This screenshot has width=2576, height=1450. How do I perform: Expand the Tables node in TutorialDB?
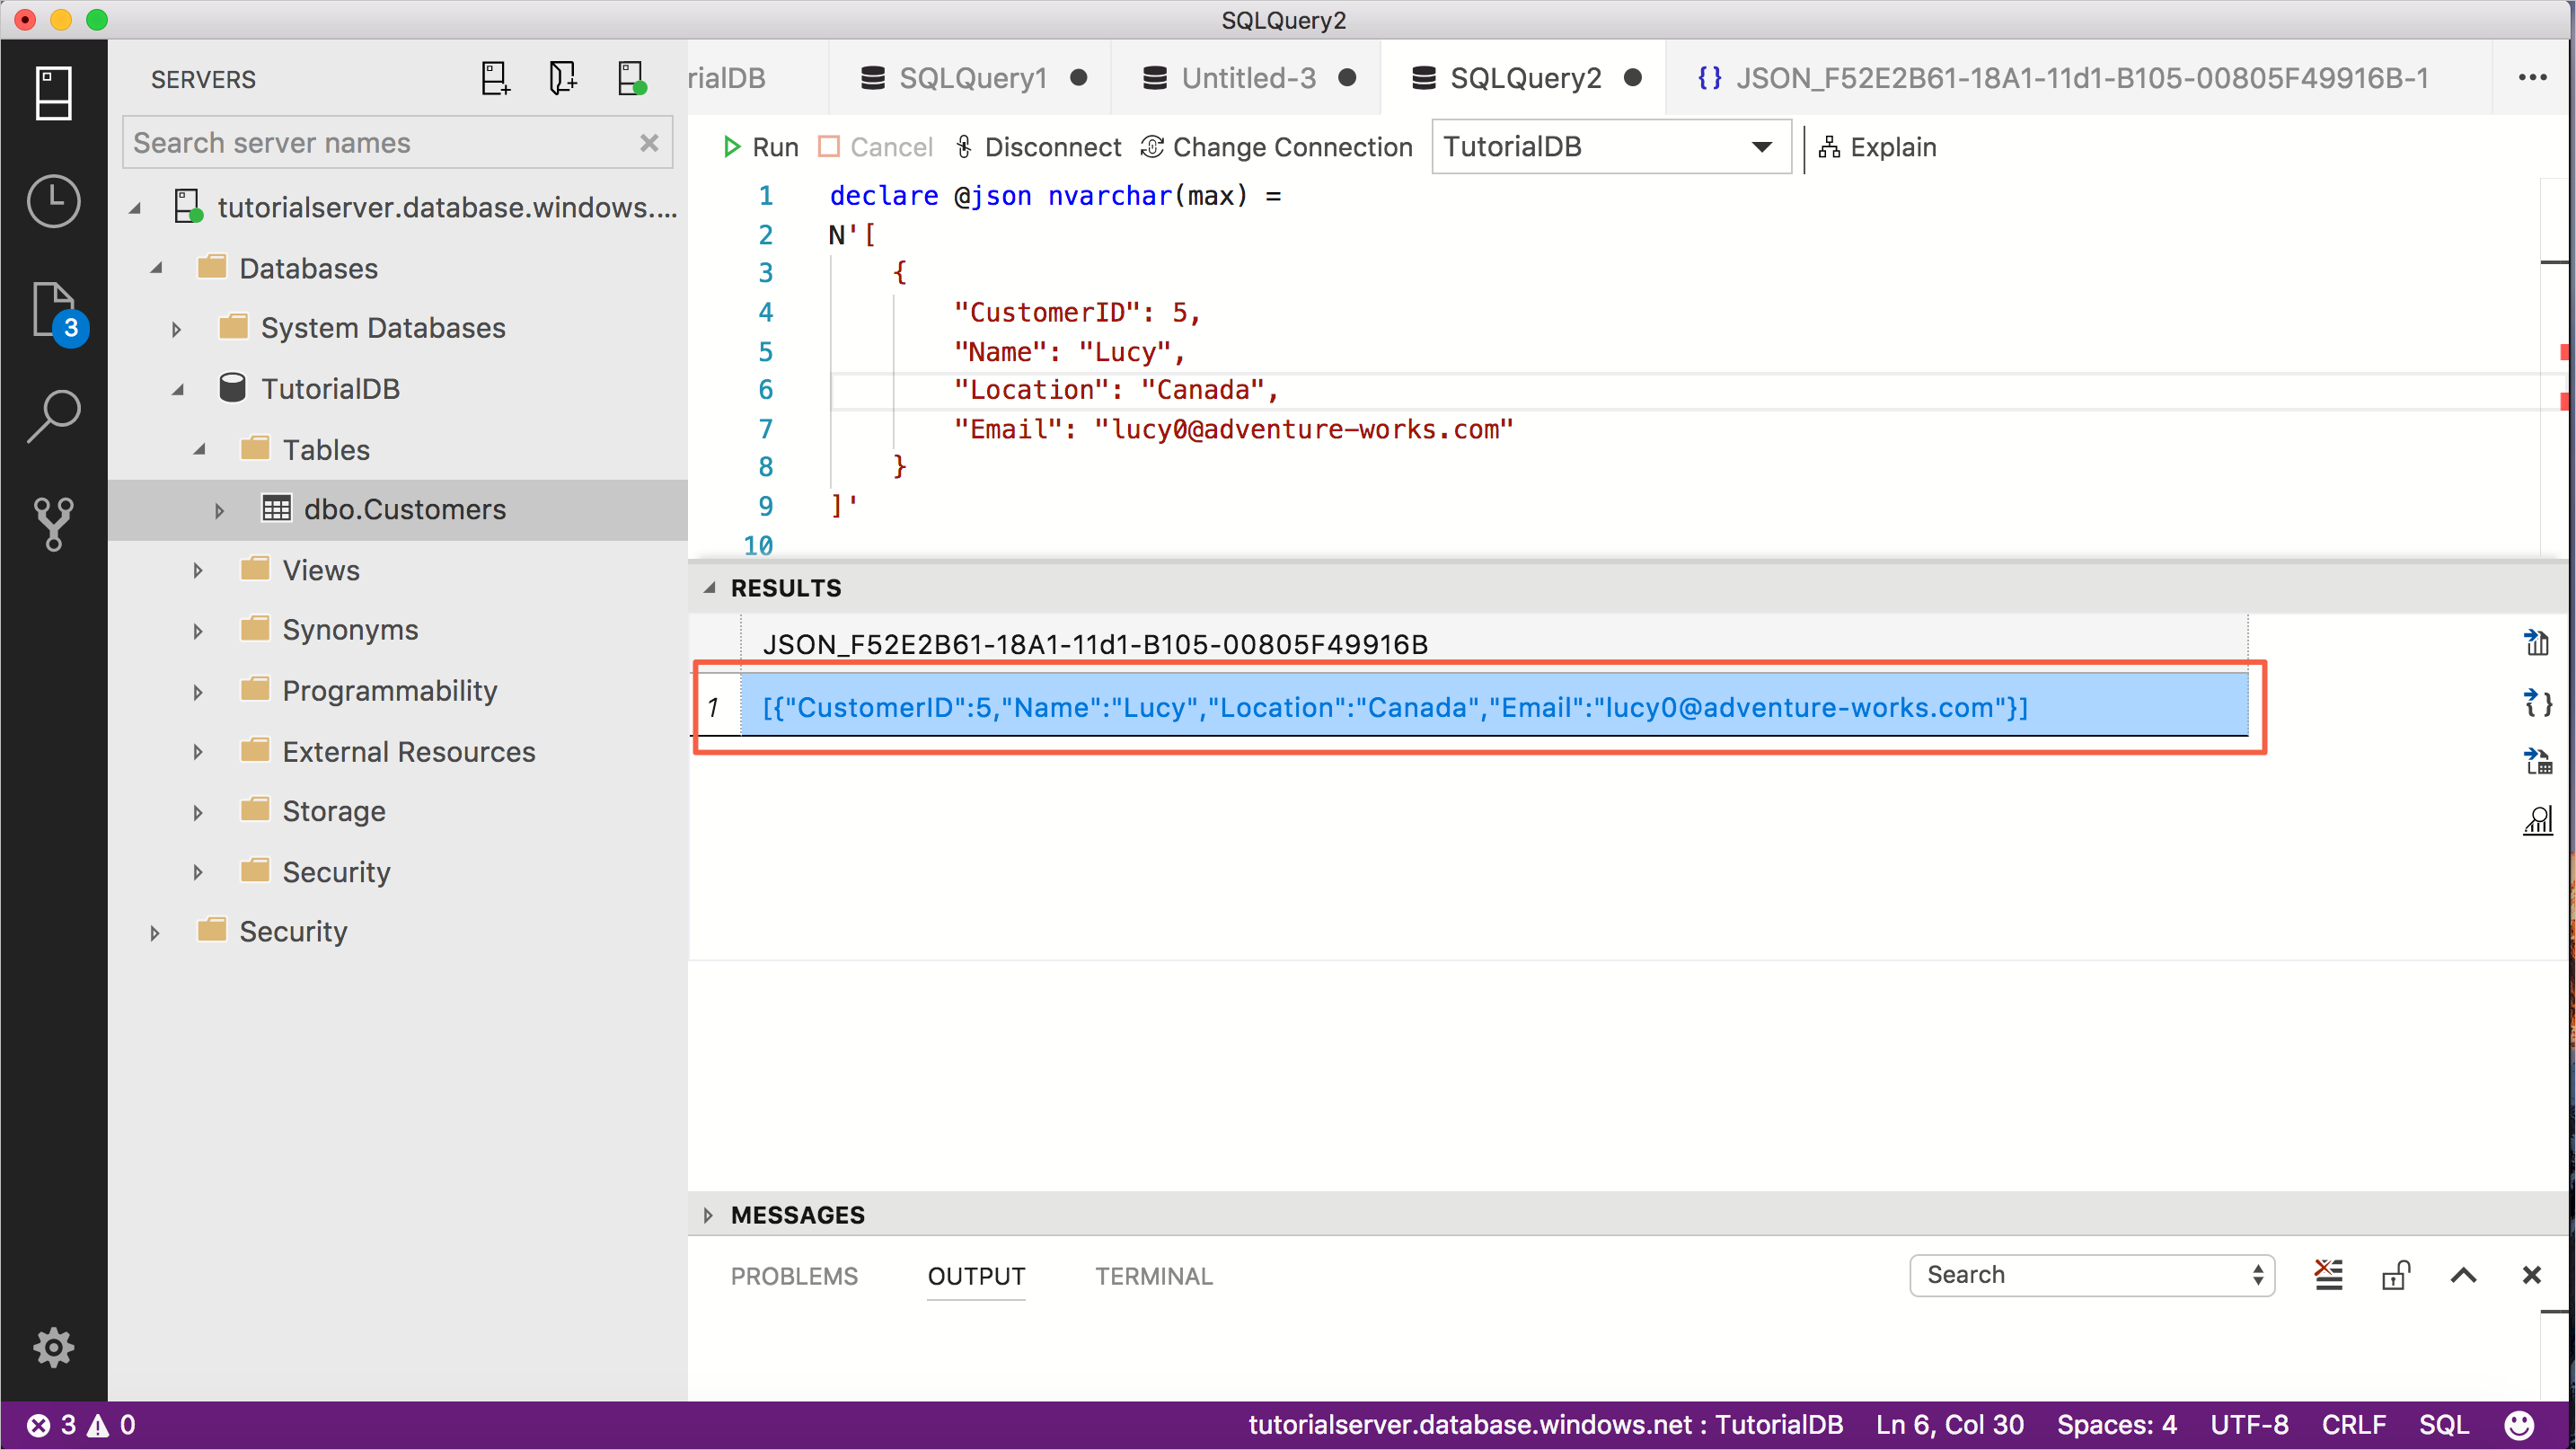[x=200, y=450]
